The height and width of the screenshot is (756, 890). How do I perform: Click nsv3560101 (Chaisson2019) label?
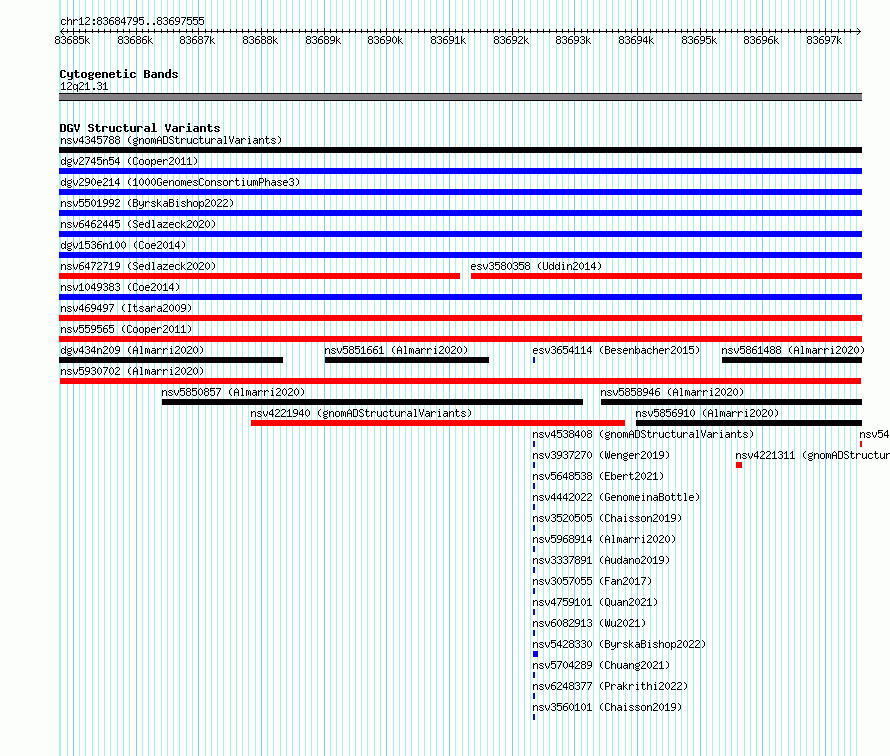(607, 707)
